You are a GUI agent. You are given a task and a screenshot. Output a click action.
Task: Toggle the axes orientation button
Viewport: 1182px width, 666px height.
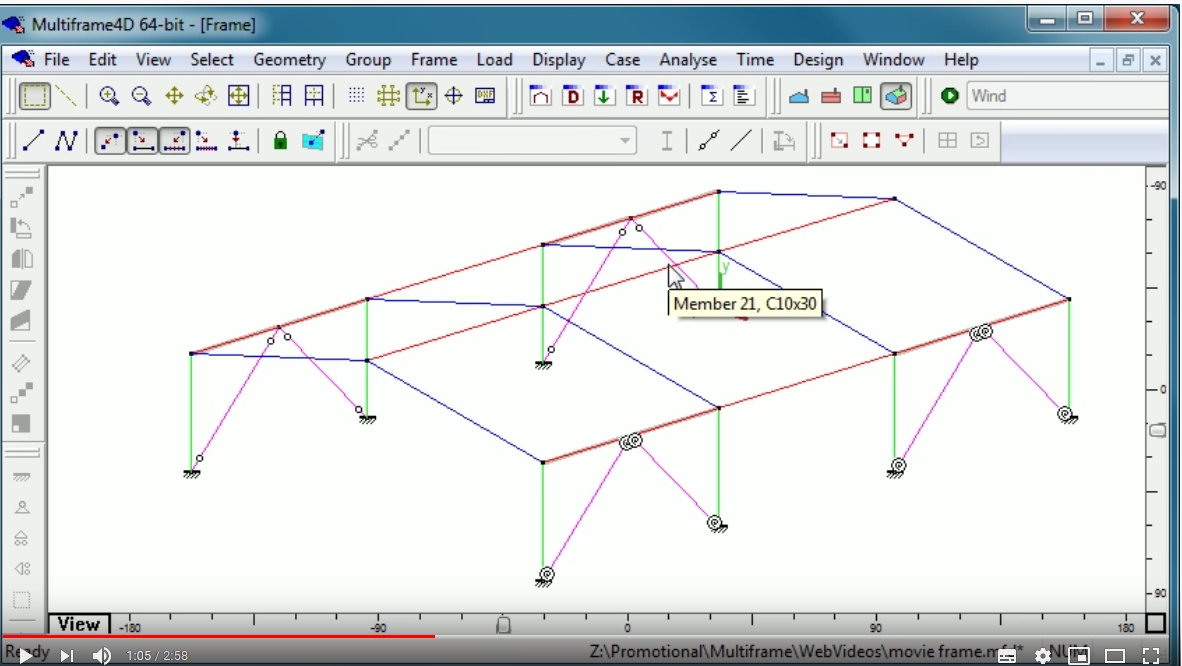[419, 97]
